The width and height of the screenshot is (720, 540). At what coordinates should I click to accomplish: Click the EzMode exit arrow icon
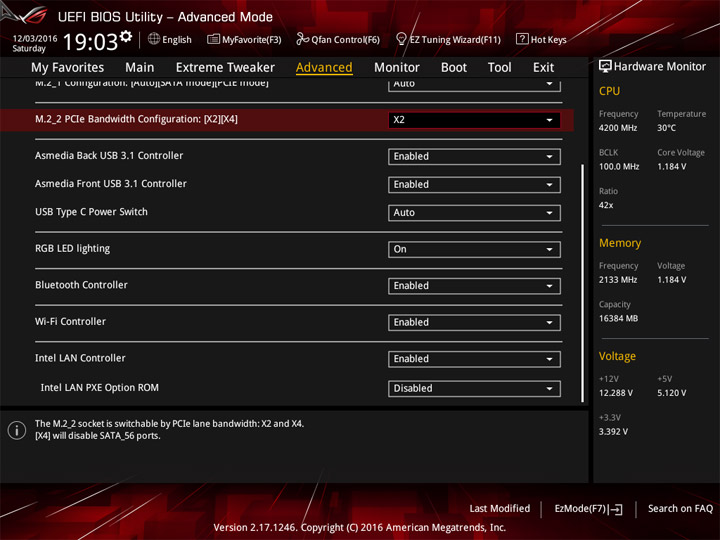[x=616, y=509]
